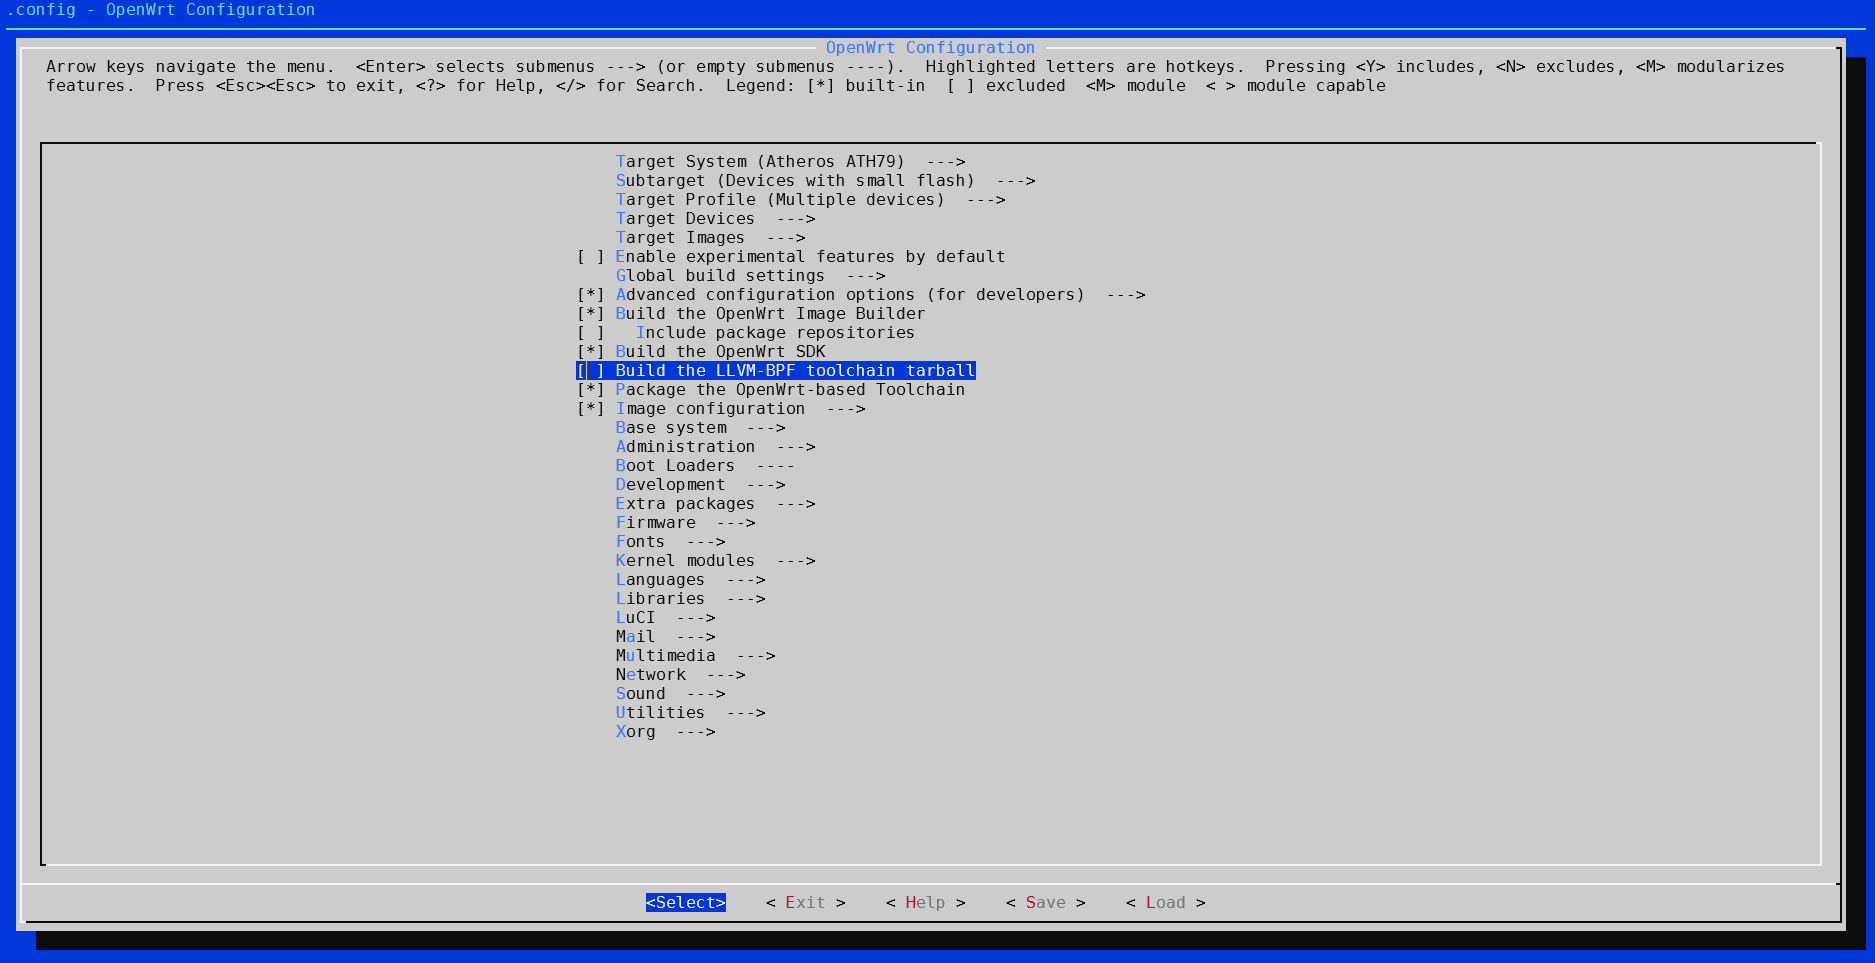Open Target Images submenu

[710, 238]
